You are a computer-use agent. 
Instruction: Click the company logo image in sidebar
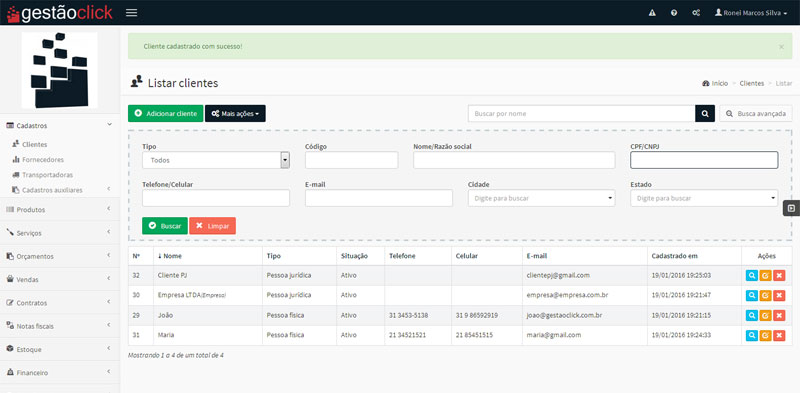60,70
